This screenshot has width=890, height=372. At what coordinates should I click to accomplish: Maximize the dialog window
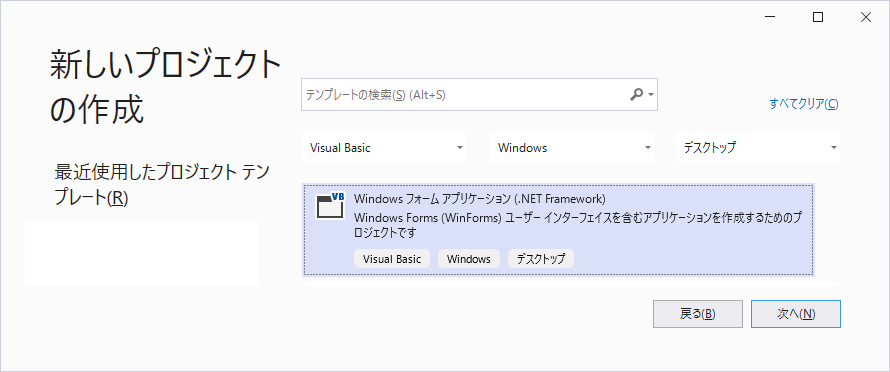point(818,18)
